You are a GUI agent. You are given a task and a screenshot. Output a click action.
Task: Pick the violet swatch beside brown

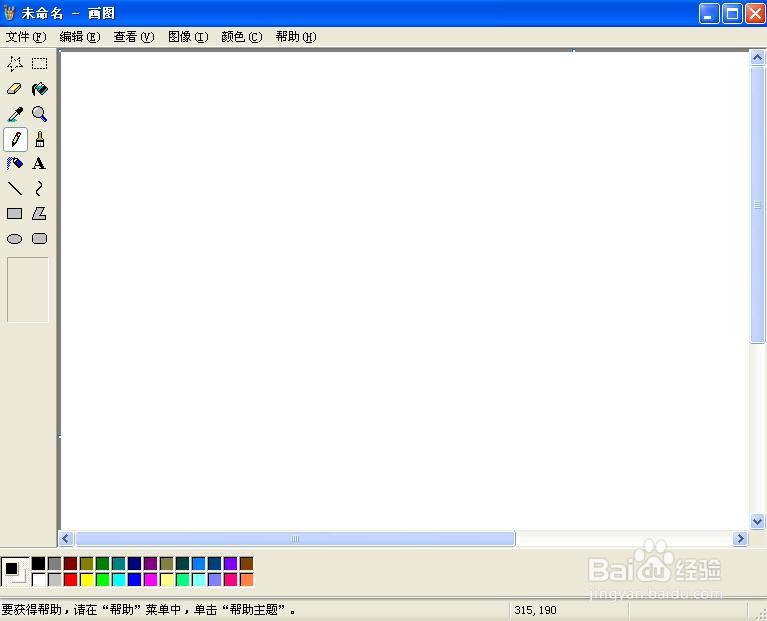tap(230, 564)
